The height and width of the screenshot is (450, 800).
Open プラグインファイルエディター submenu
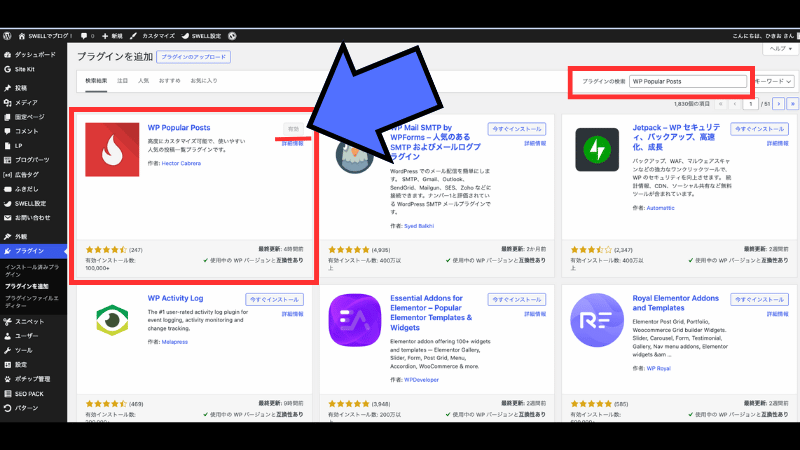pyautogui.click(x=32, y=302)
